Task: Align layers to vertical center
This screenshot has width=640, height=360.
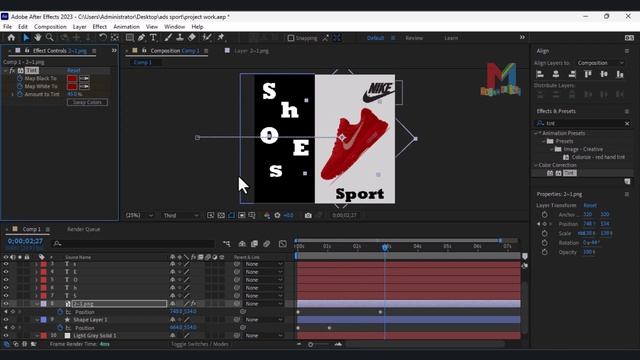Action: point(604,74)
